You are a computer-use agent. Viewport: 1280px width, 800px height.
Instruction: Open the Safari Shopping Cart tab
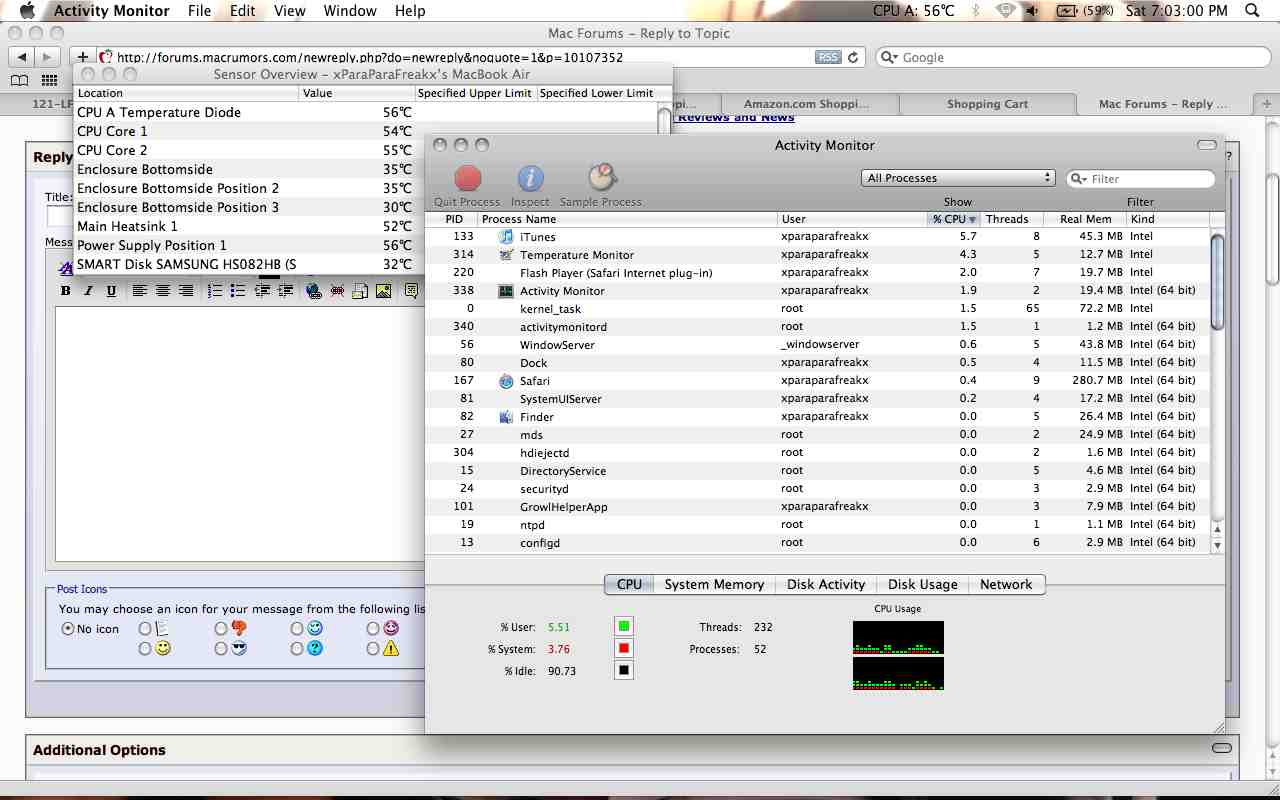point(987,104)
